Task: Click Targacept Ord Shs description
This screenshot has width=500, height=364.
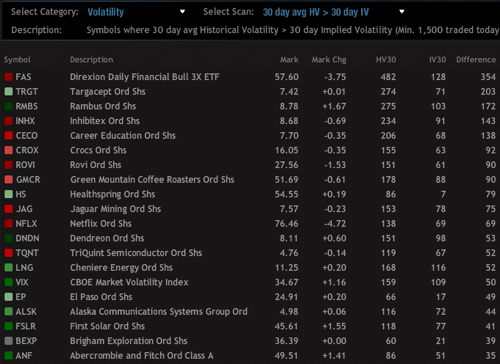Action: pyautogui.click(x=108, y=92)
